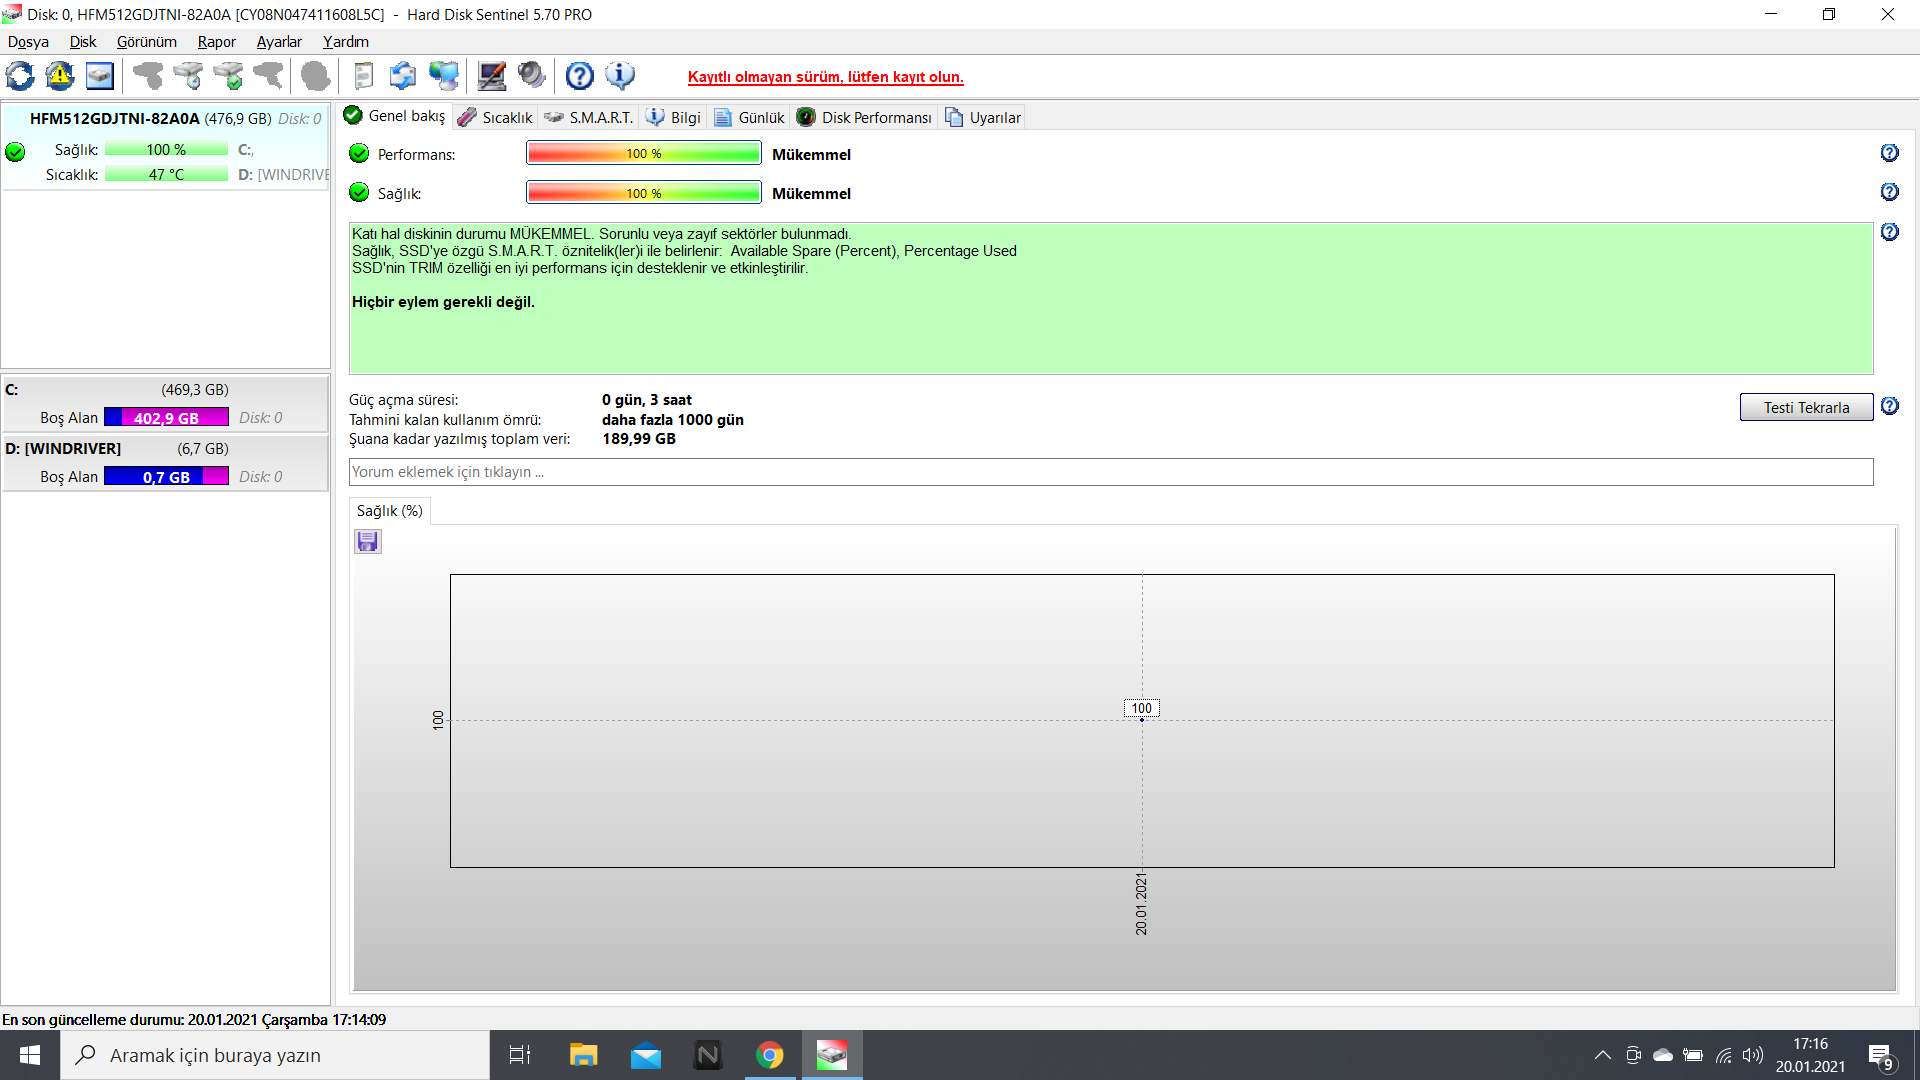Click the refresh with warning alert icon
This screenshot has height=1080, width=1920.
click(60, 76)
